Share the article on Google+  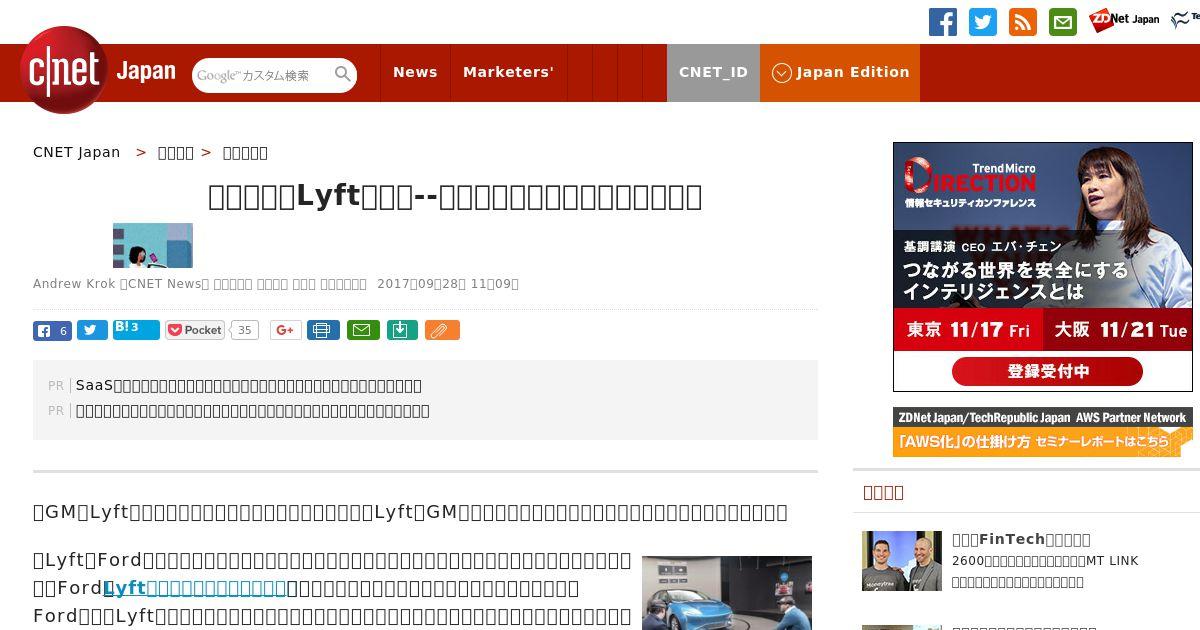[286, 330]
